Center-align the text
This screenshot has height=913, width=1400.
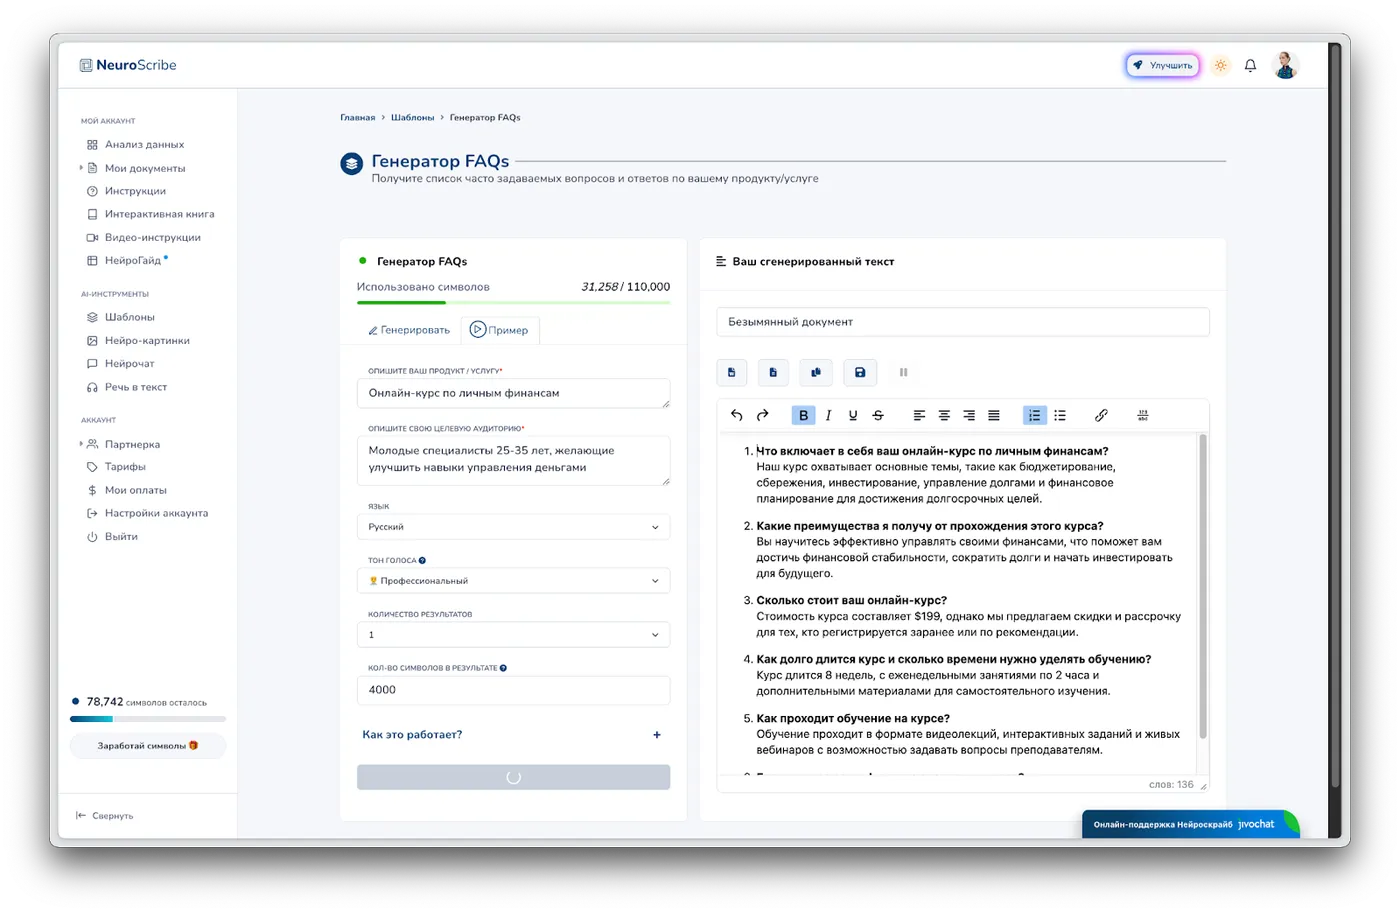pos(944,415)
